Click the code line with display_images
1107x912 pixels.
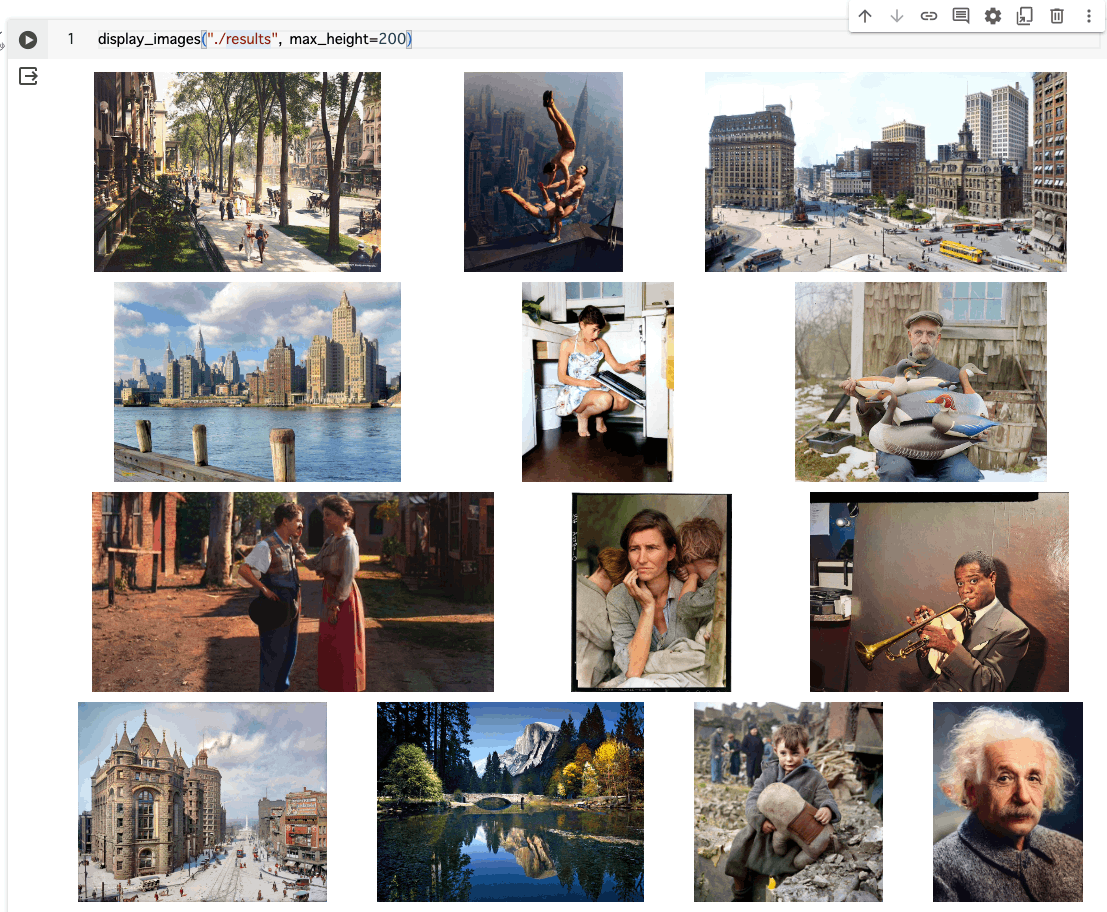pyautogui.click(x=255, y=39)
